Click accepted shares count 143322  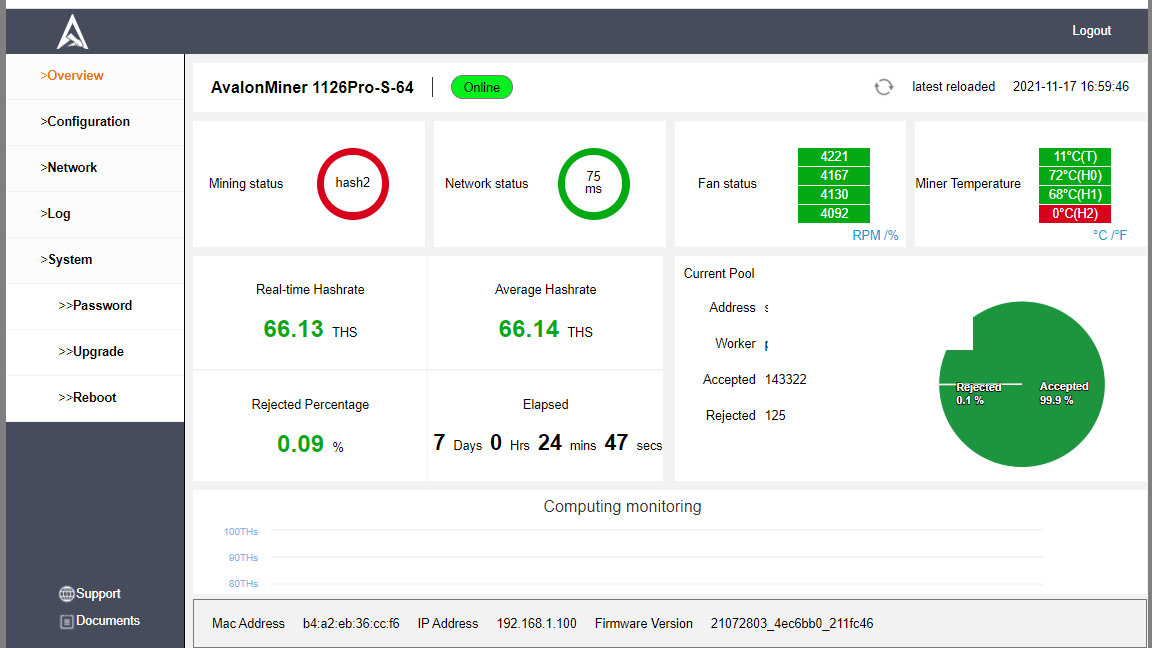pyautogui.click(x=785, y=380)
